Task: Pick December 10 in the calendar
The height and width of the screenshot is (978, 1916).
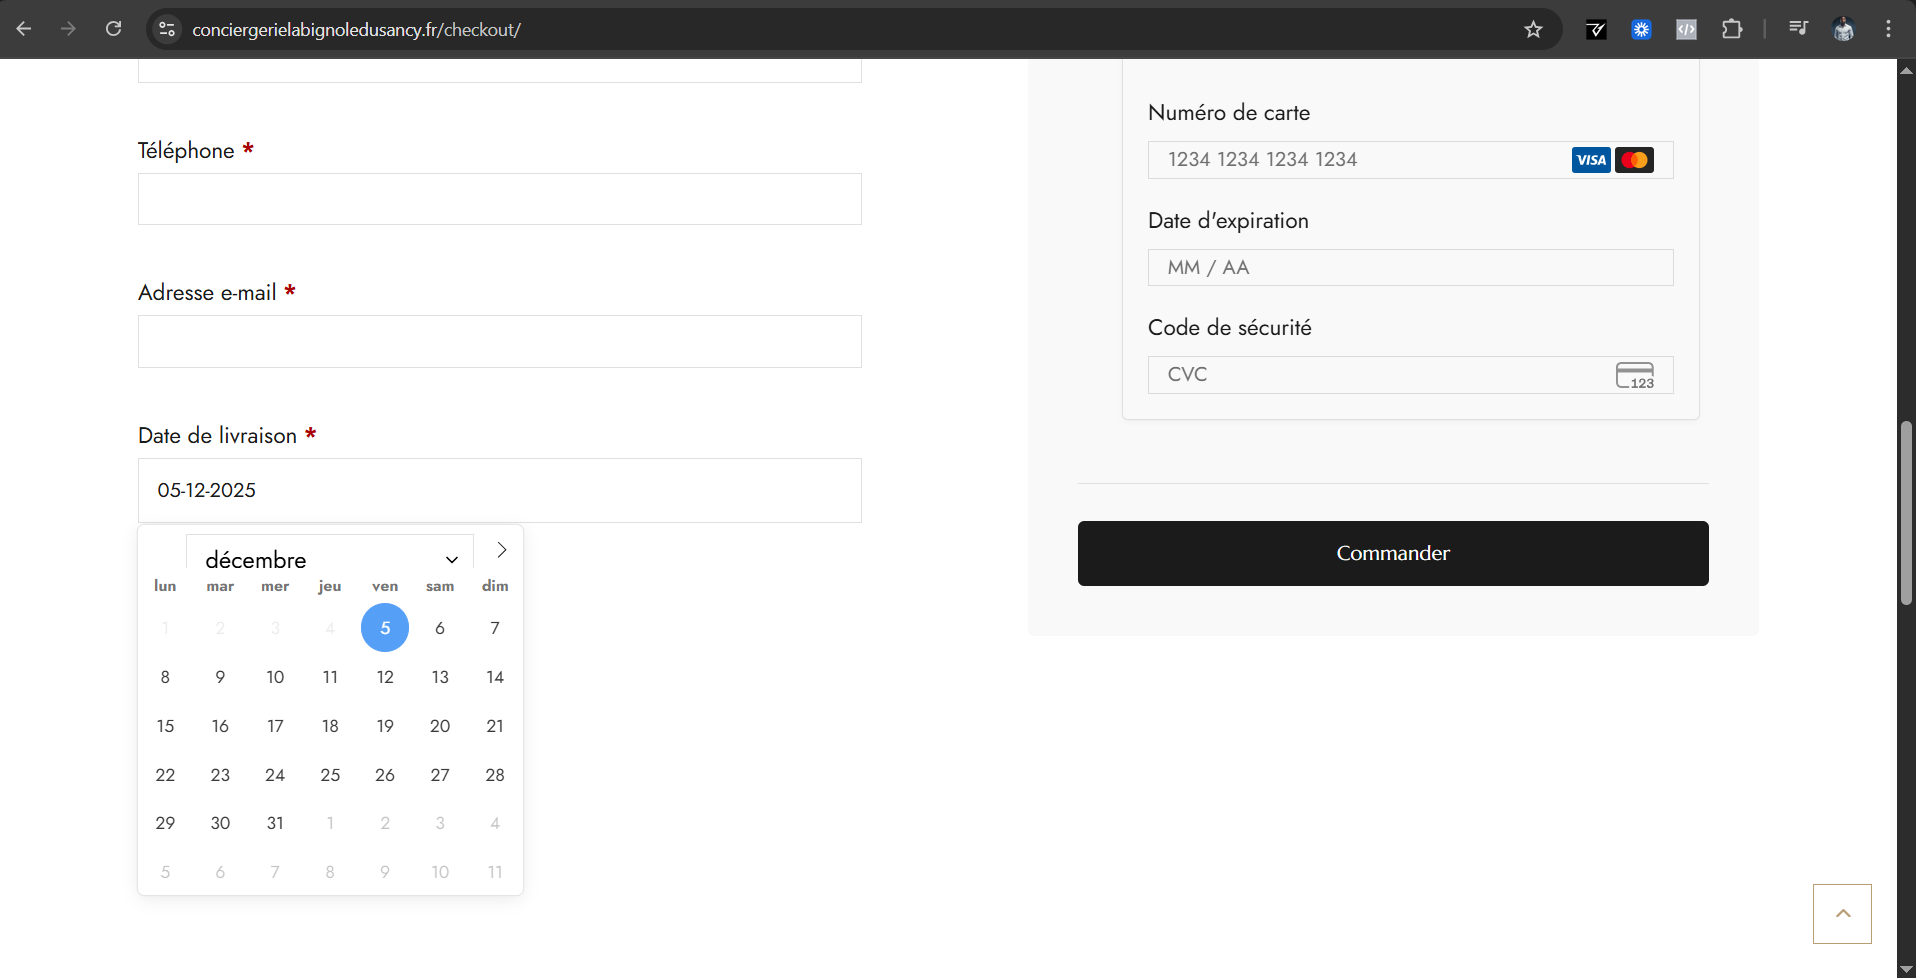Action: 275,677
